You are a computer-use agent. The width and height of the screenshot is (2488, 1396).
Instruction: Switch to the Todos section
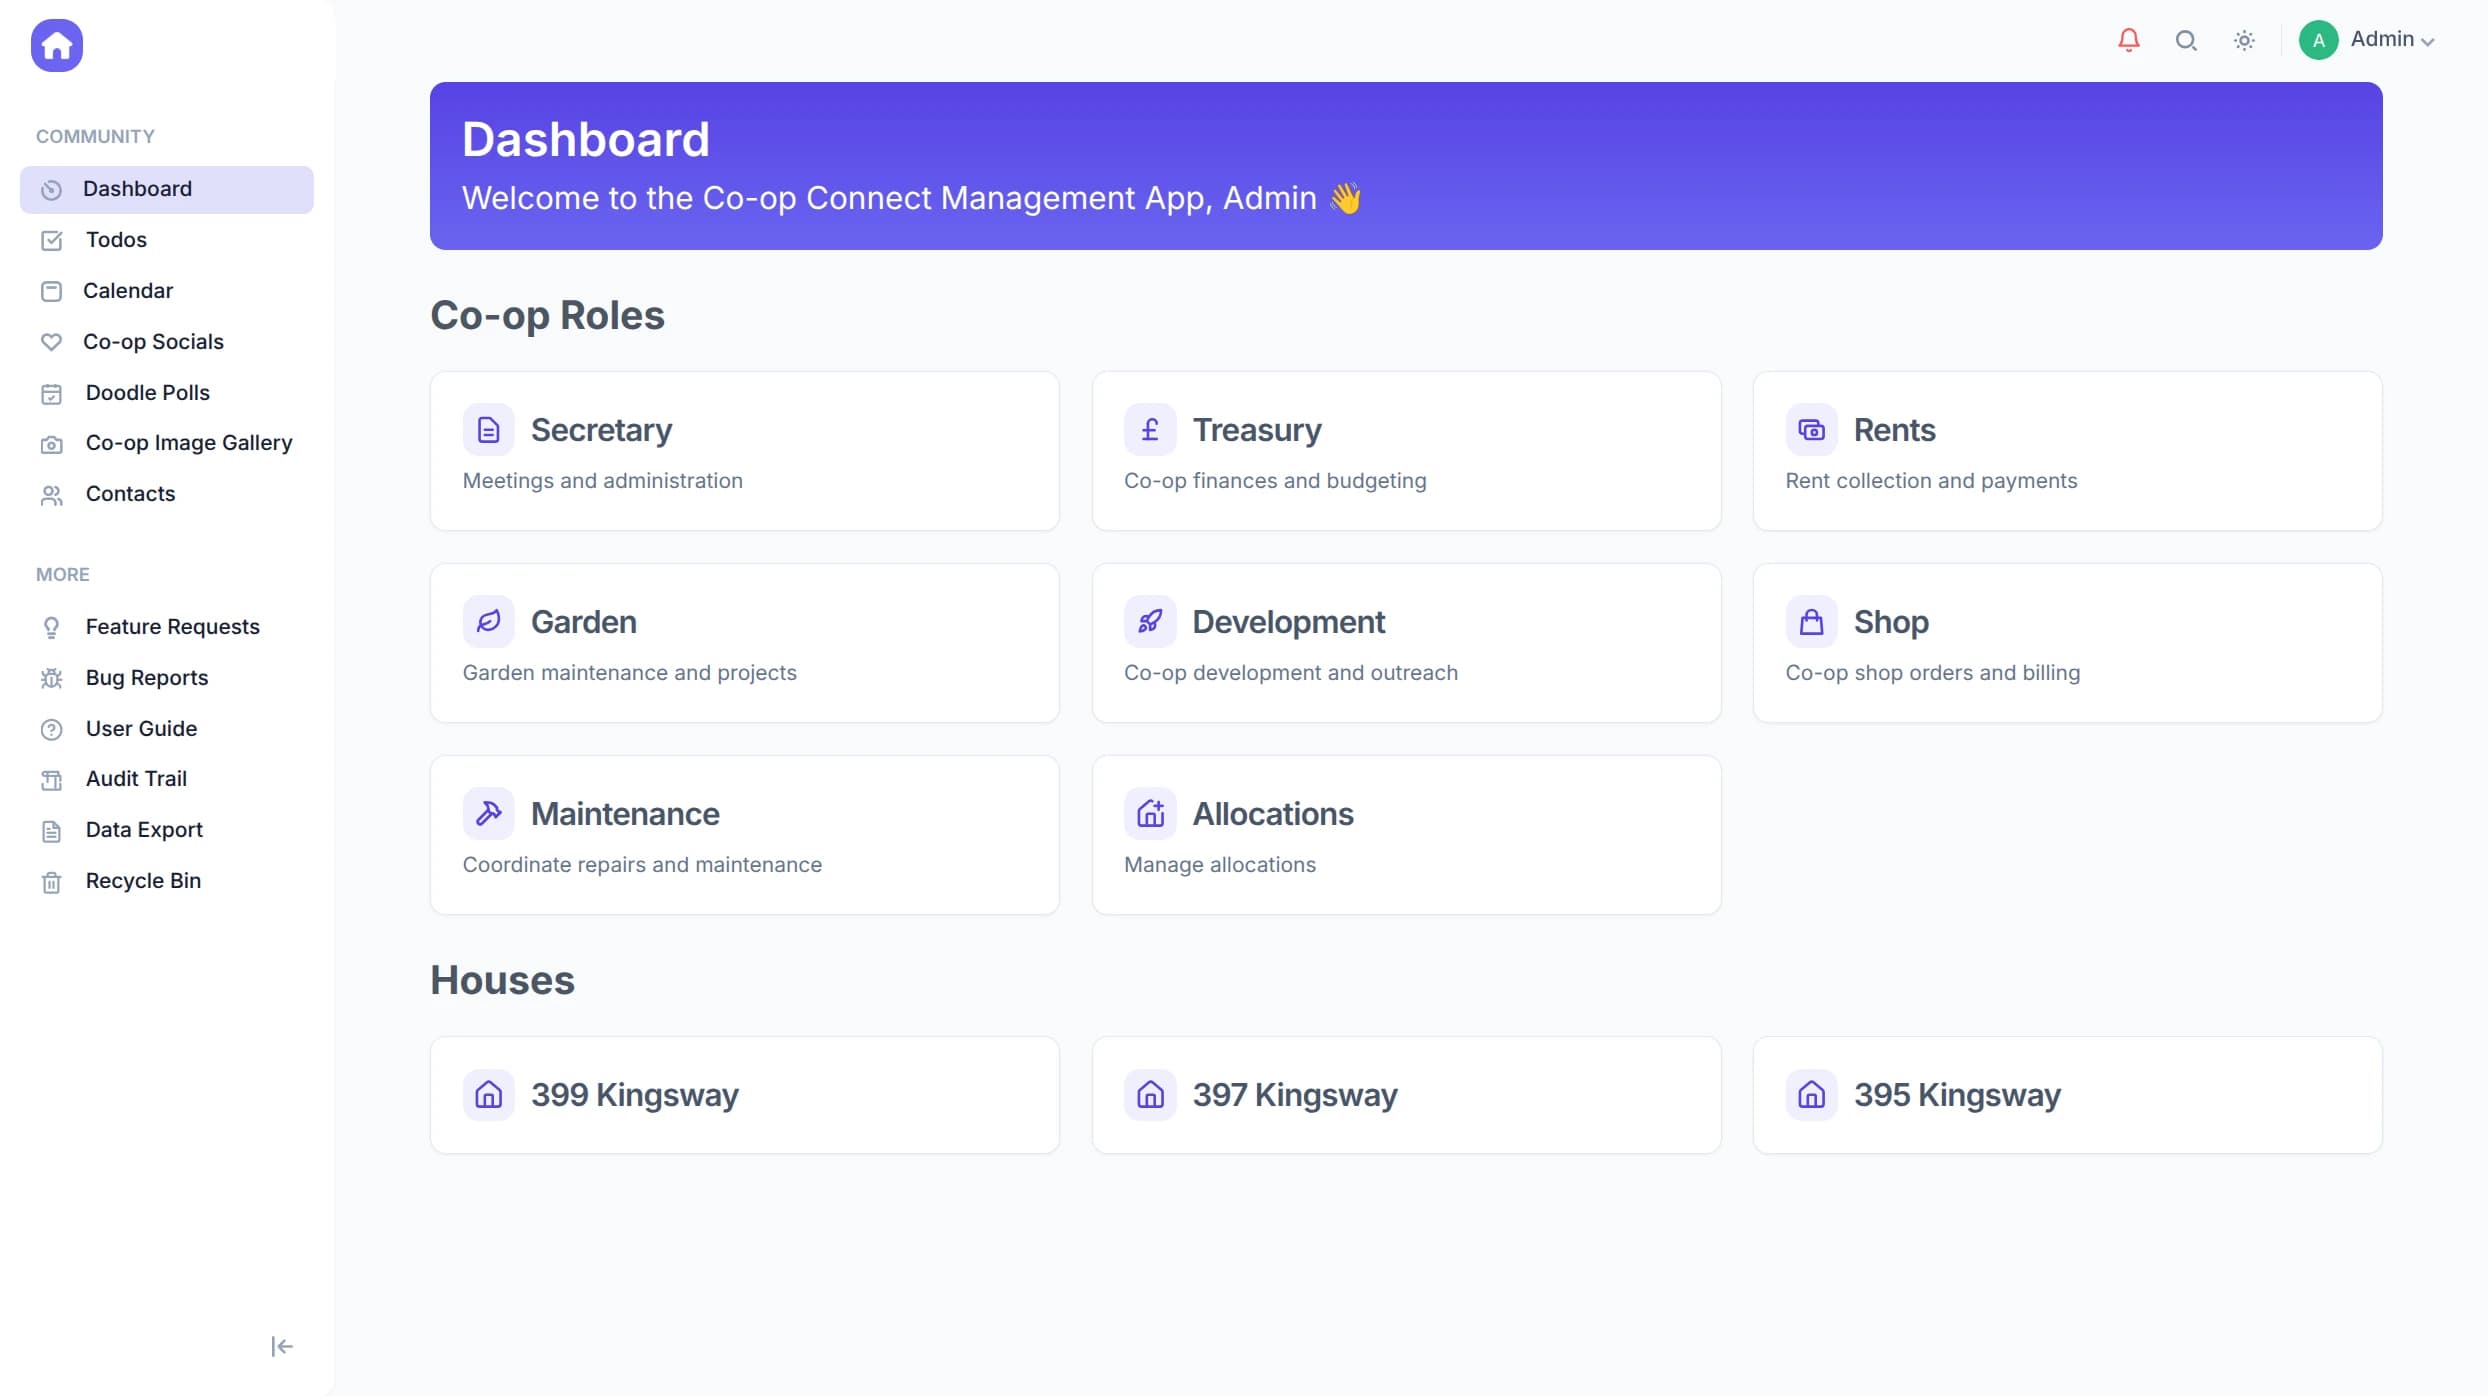116,240
